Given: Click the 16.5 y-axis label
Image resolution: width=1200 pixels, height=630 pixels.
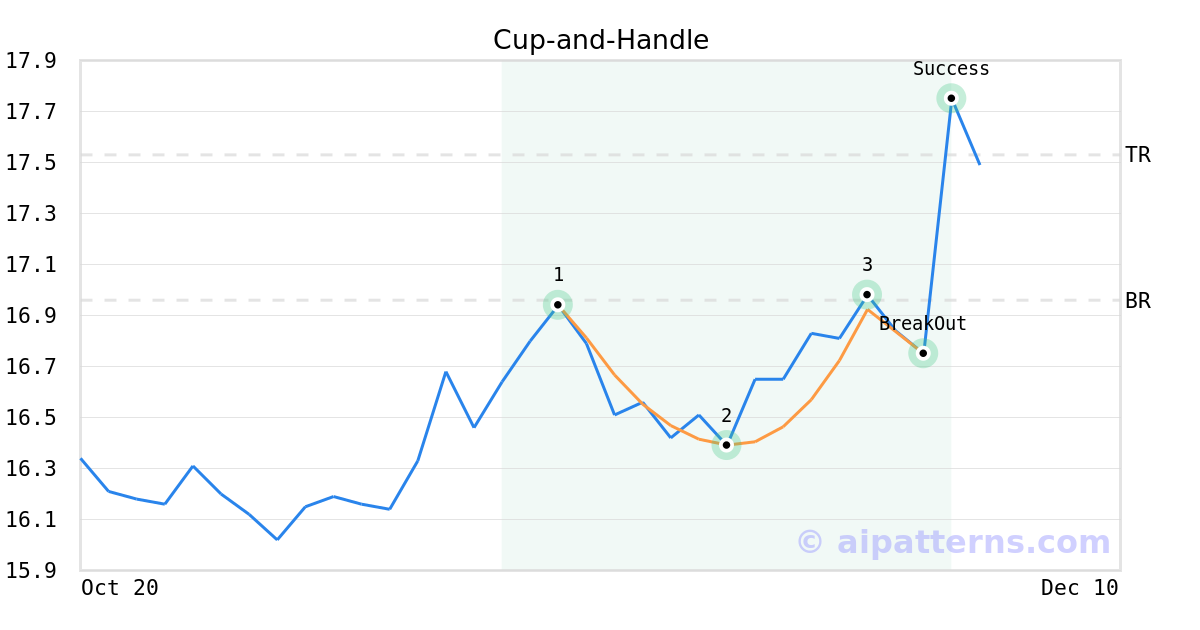Looking at the screenshot, I should pyautogui.click(x=31, y=418).
